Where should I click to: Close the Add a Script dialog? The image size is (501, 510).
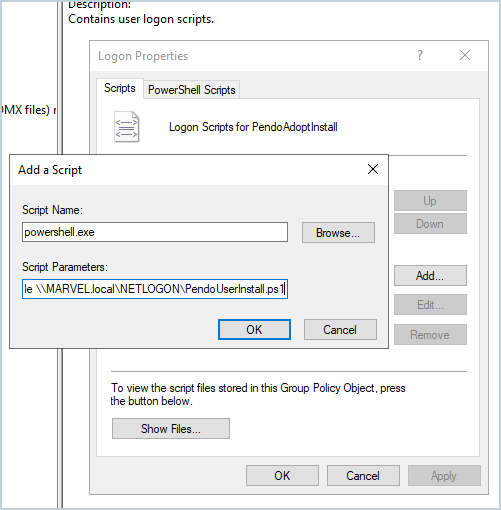(x=373, y=169)
